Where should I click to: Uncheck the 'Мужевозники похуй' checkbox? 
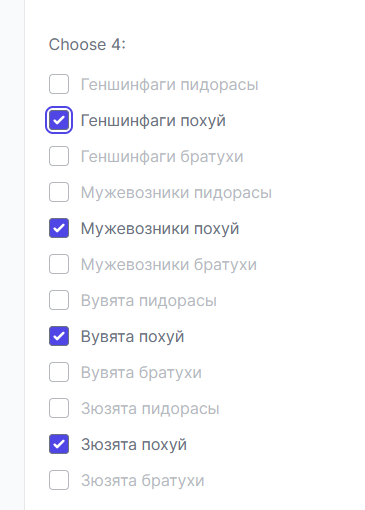59,228
